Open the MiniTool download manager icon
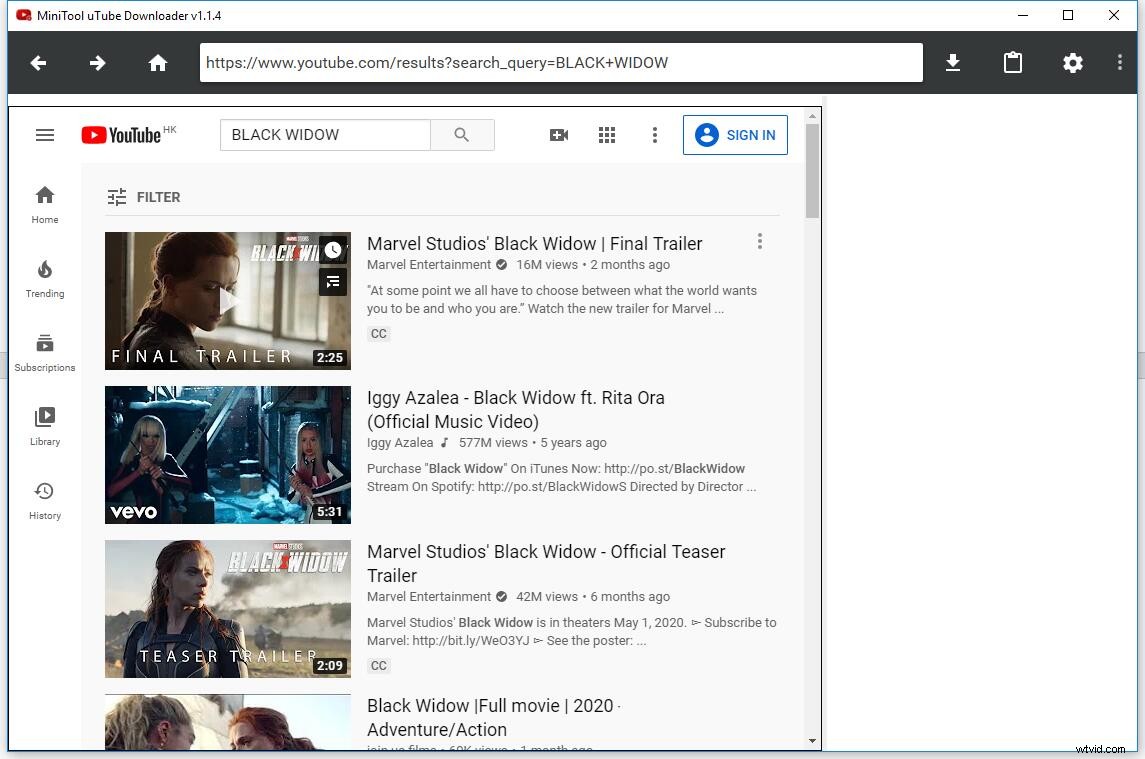1145x759 pixels. click(952, 62)
